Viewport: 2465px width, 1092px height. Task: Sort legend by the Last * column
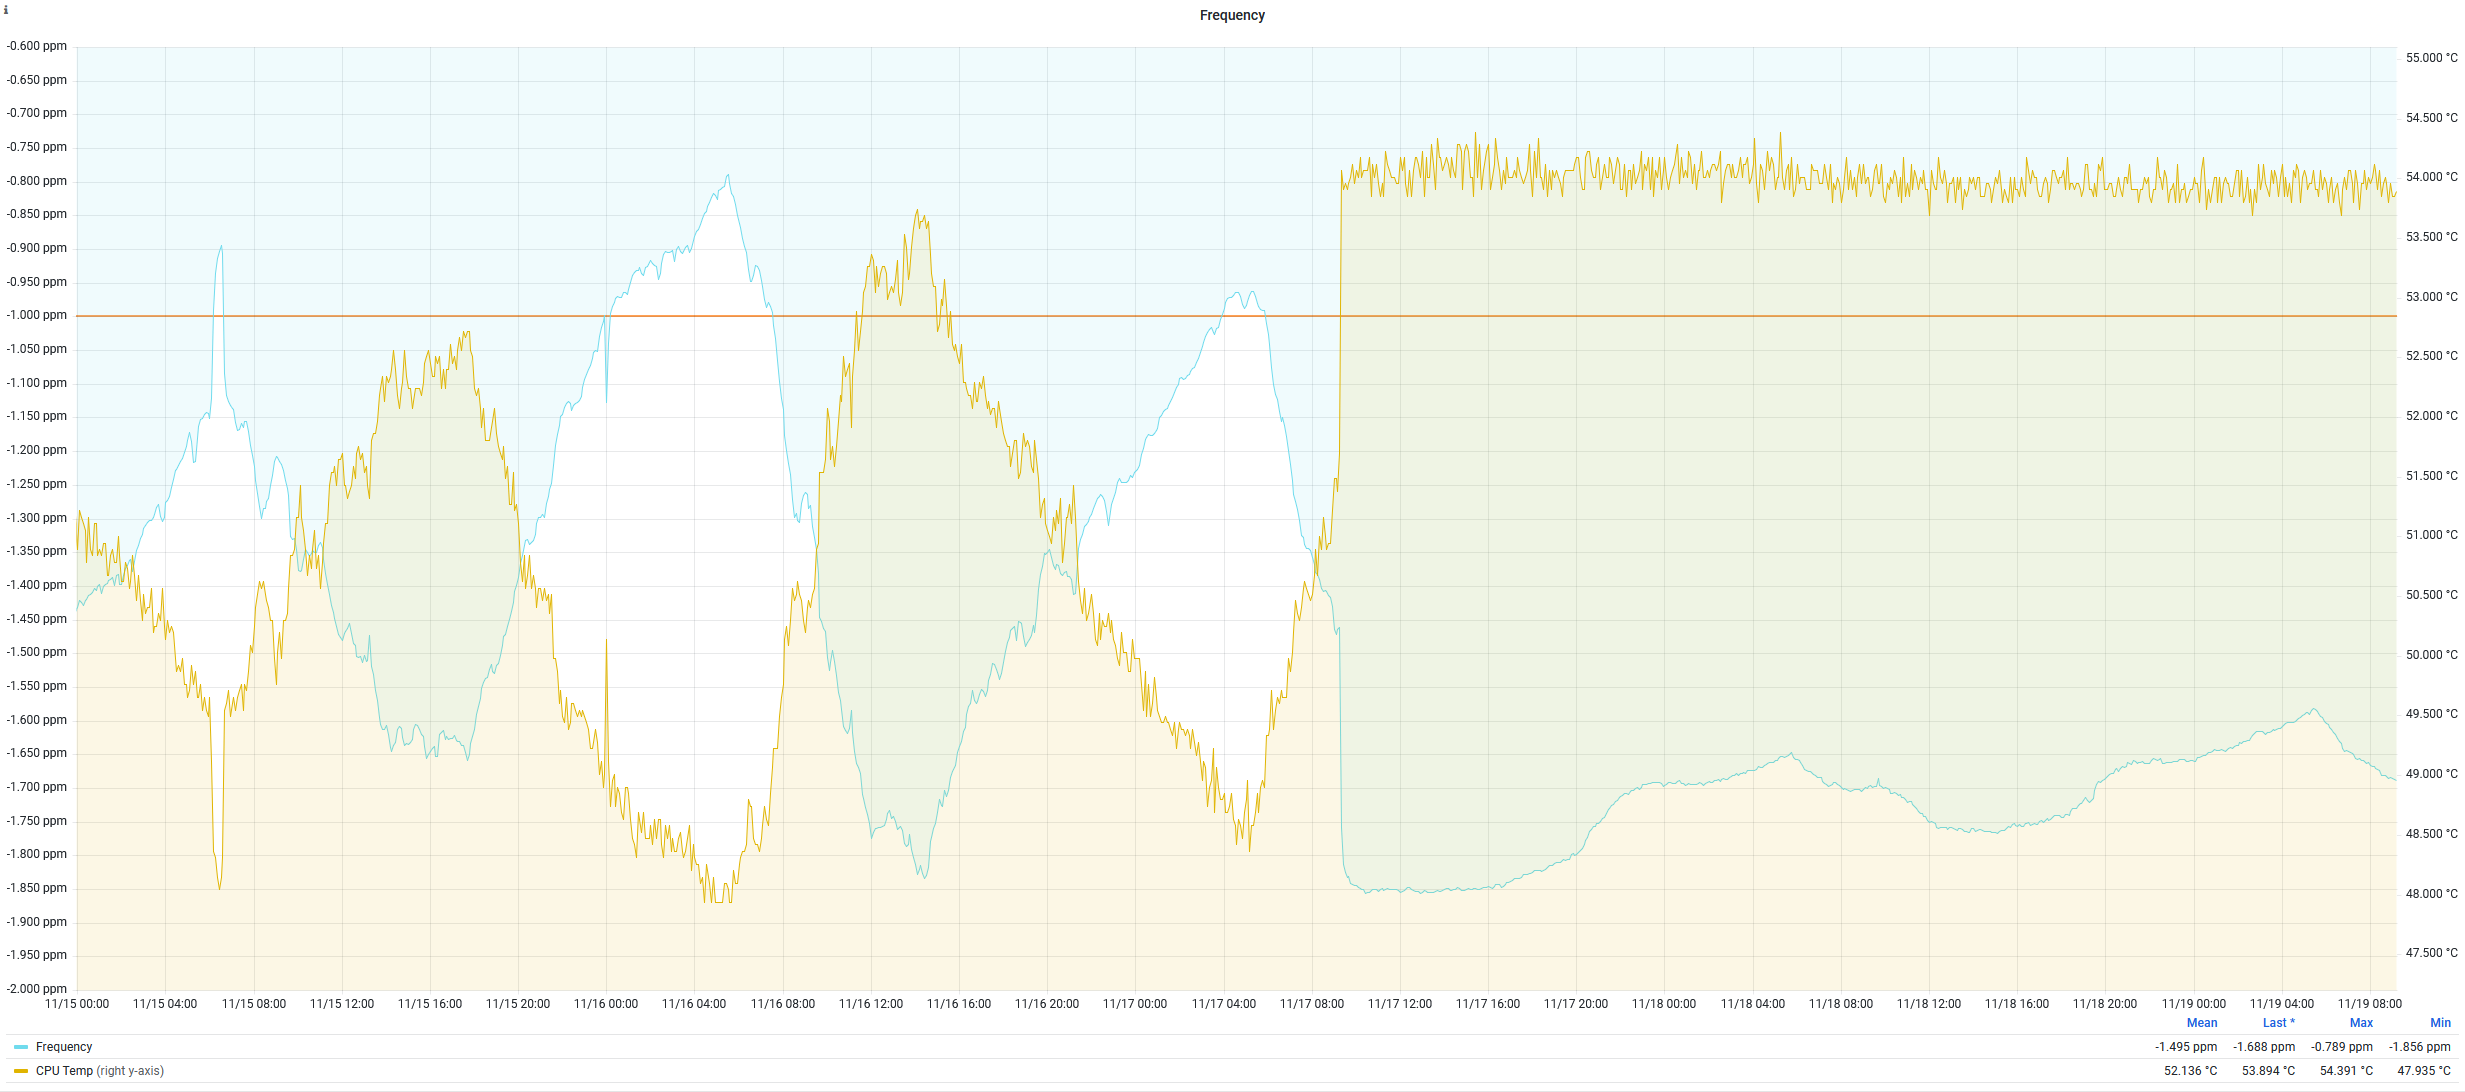pos(2278,1023)
